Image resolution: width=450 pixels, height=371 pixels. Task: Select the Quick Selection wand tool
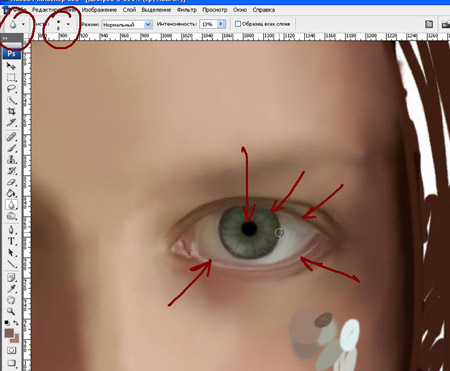pos(11,100)
